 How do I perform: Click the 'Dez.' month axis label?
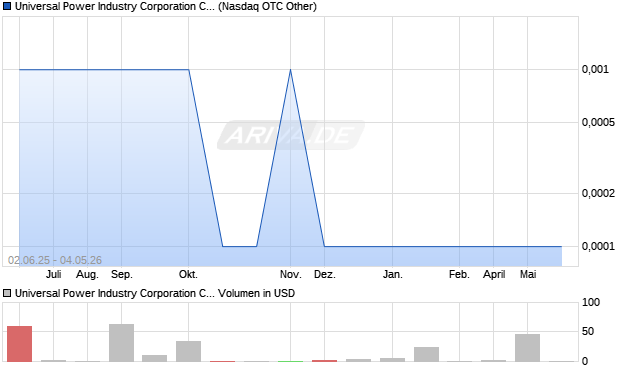pos(325,274)
